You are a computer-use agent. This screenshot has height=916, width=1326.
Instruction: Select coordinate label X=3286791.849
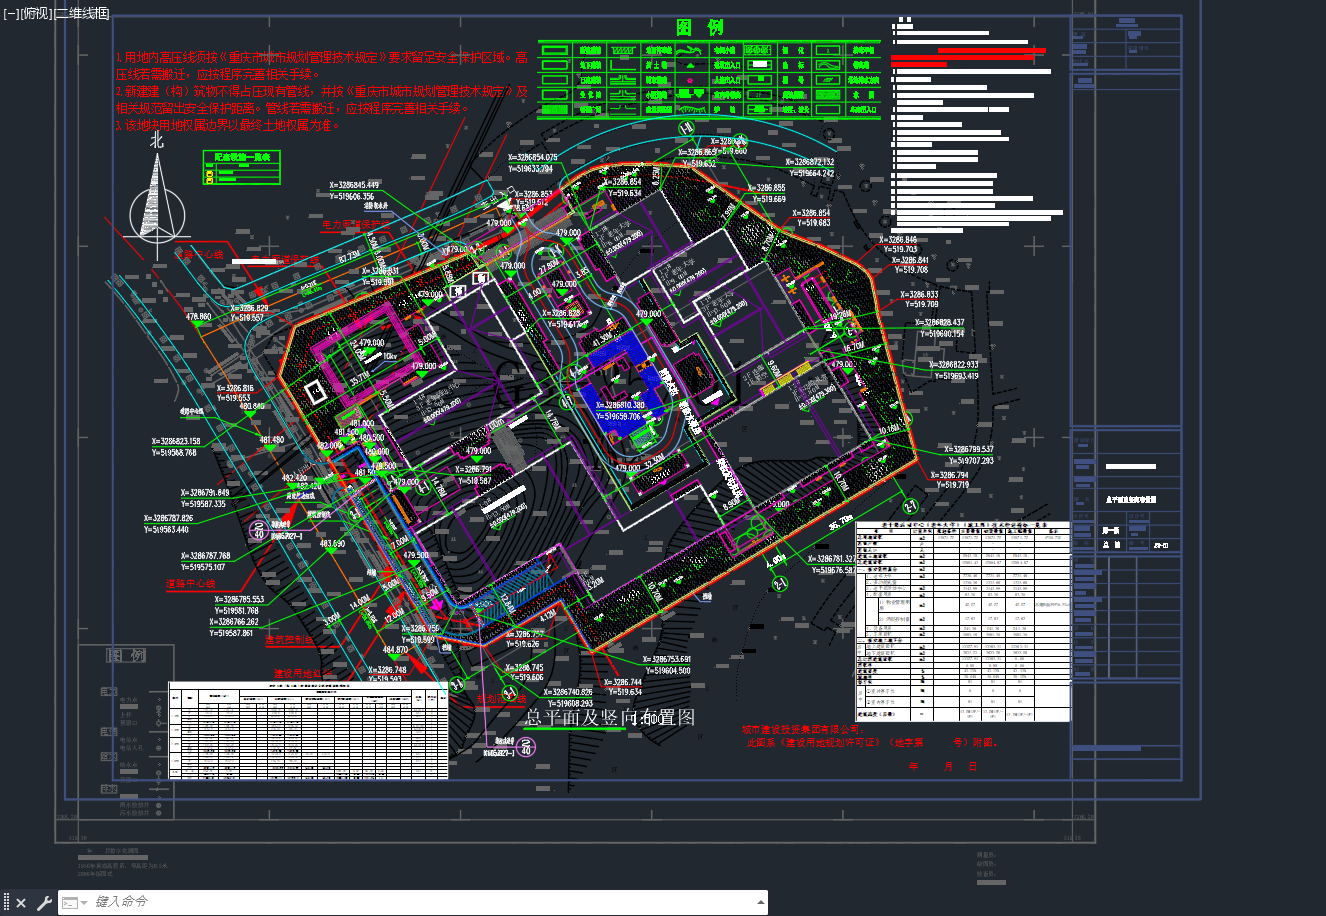tap(205, 493)
